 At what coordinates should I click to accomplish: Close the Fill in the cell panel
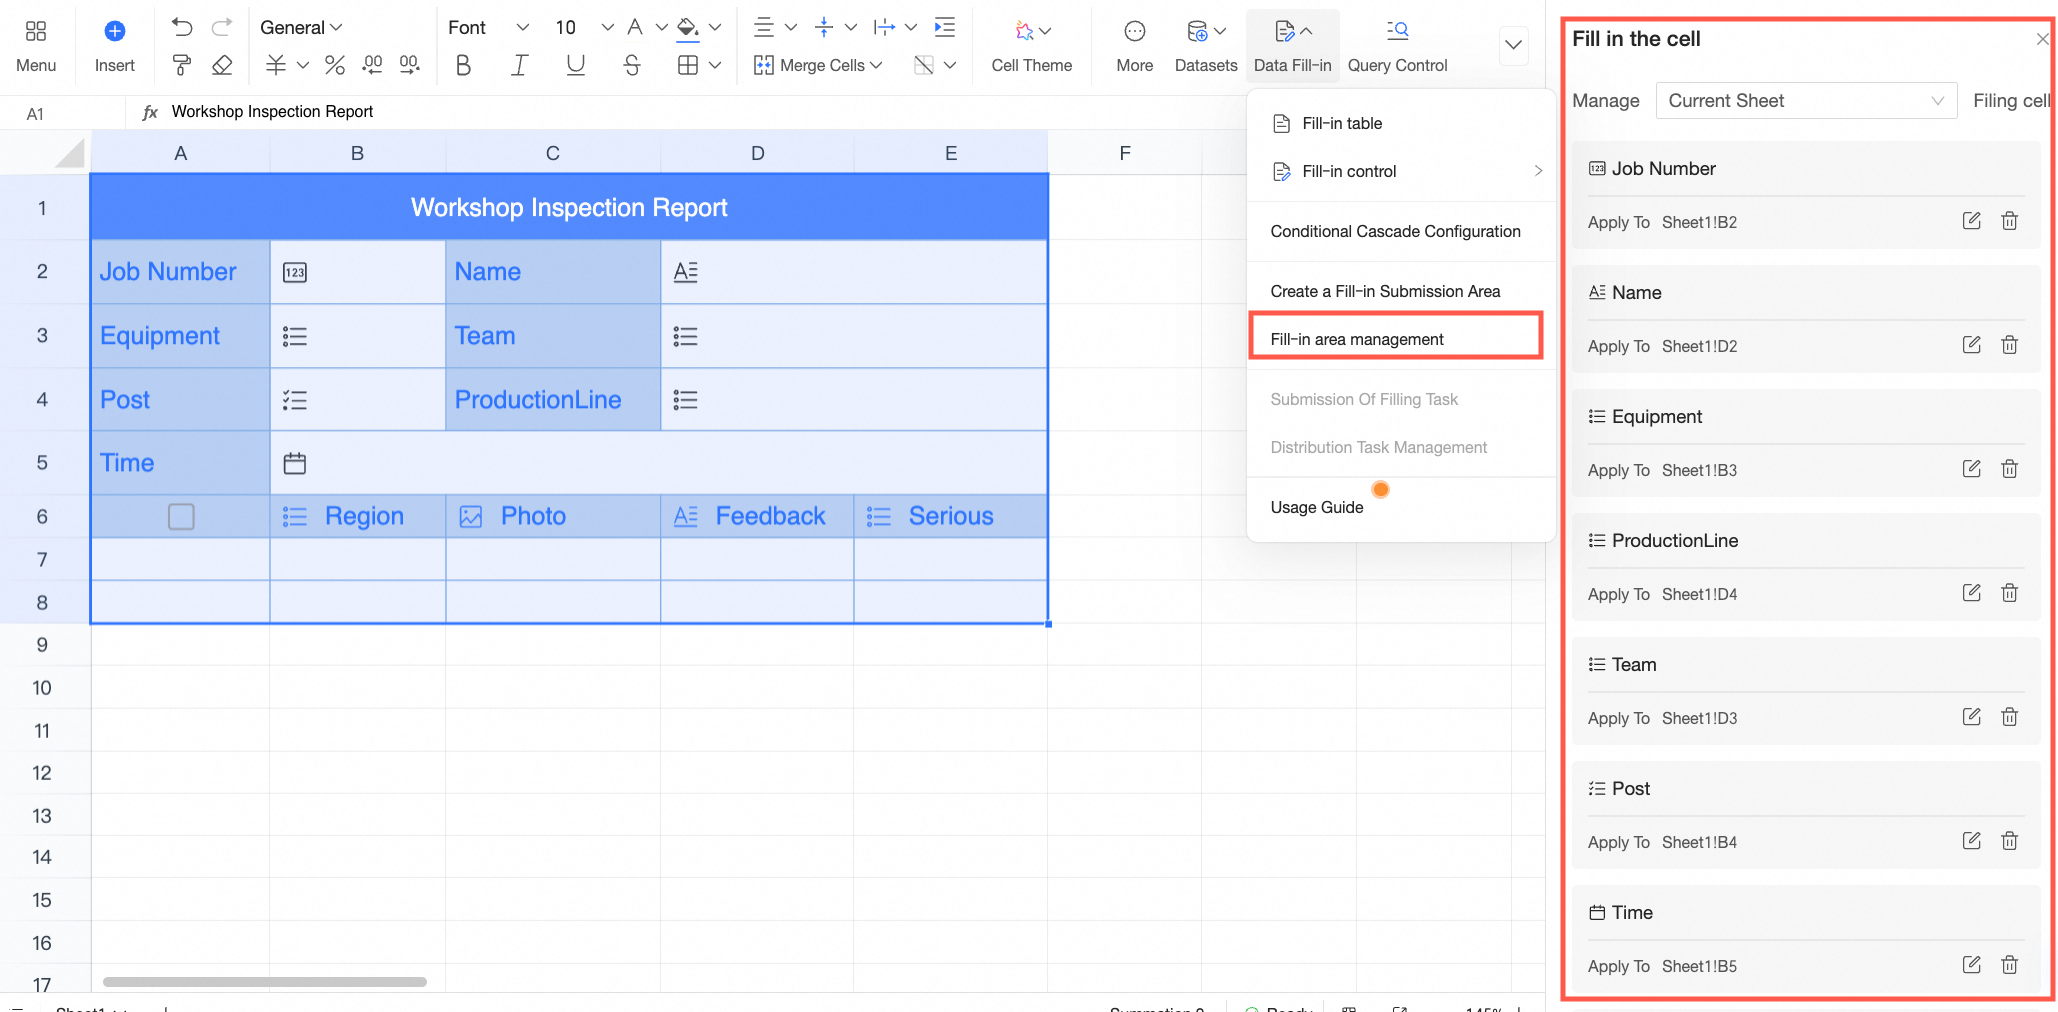(2042, 39)
